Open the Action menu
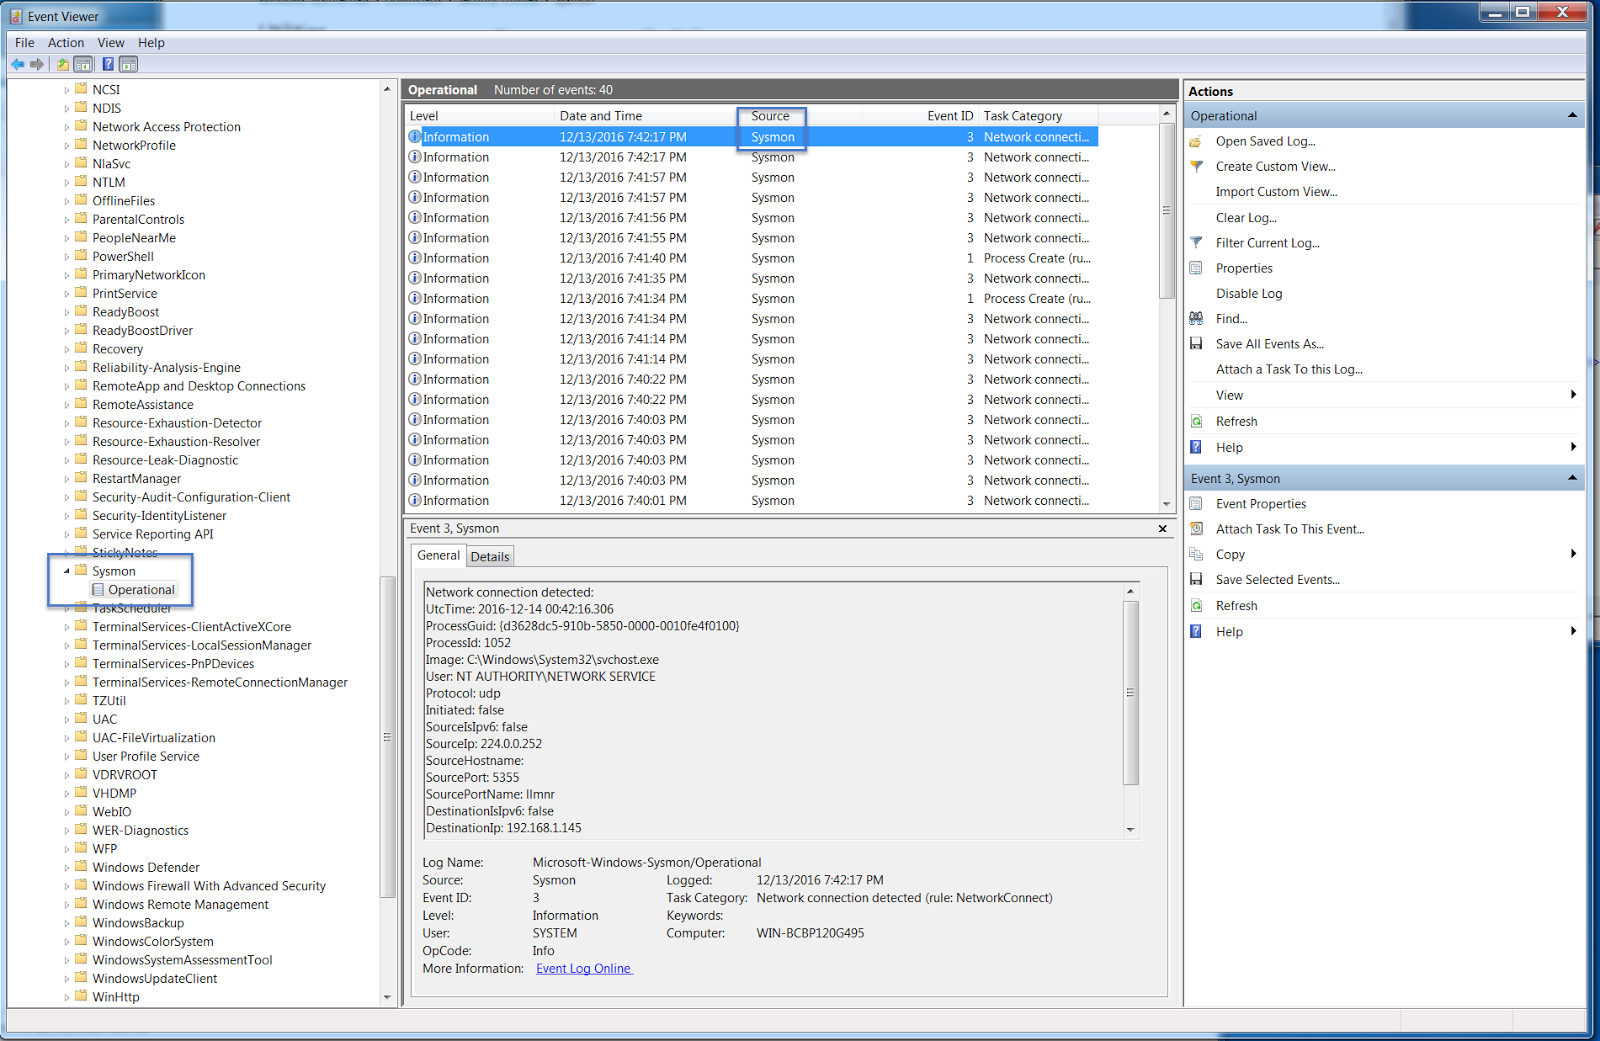Screen dimensions: 1600x1041 pos(65,42)
